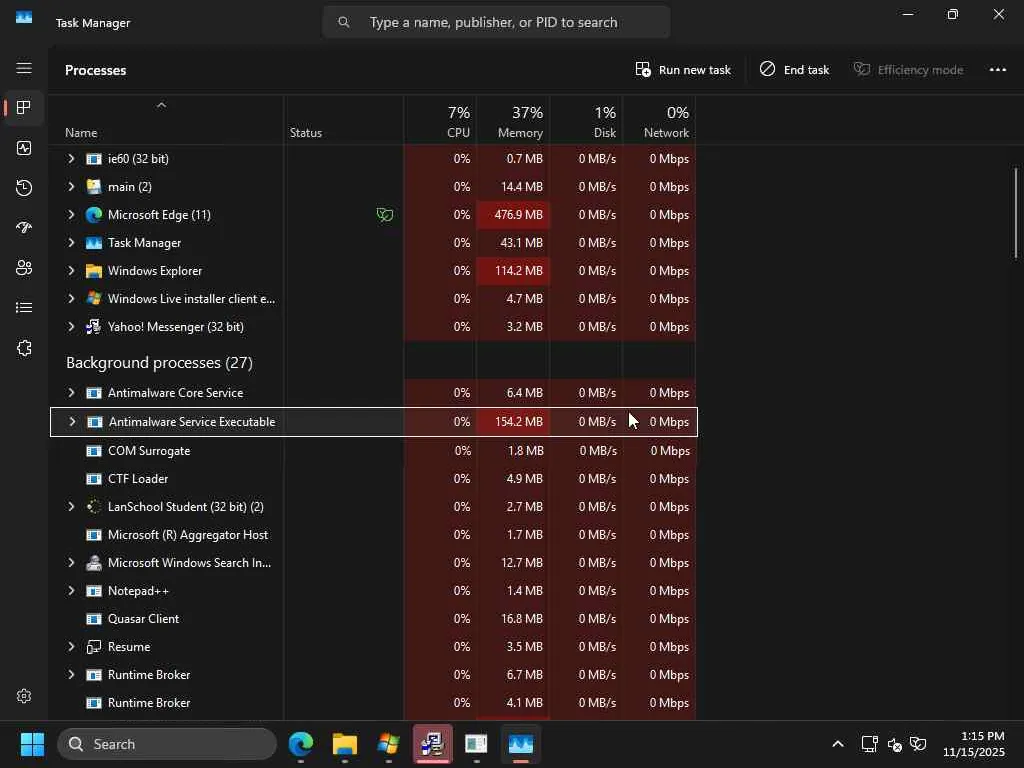Click the Microsoft Edge process icon
1024x768 pixels.
pos(94,215)
